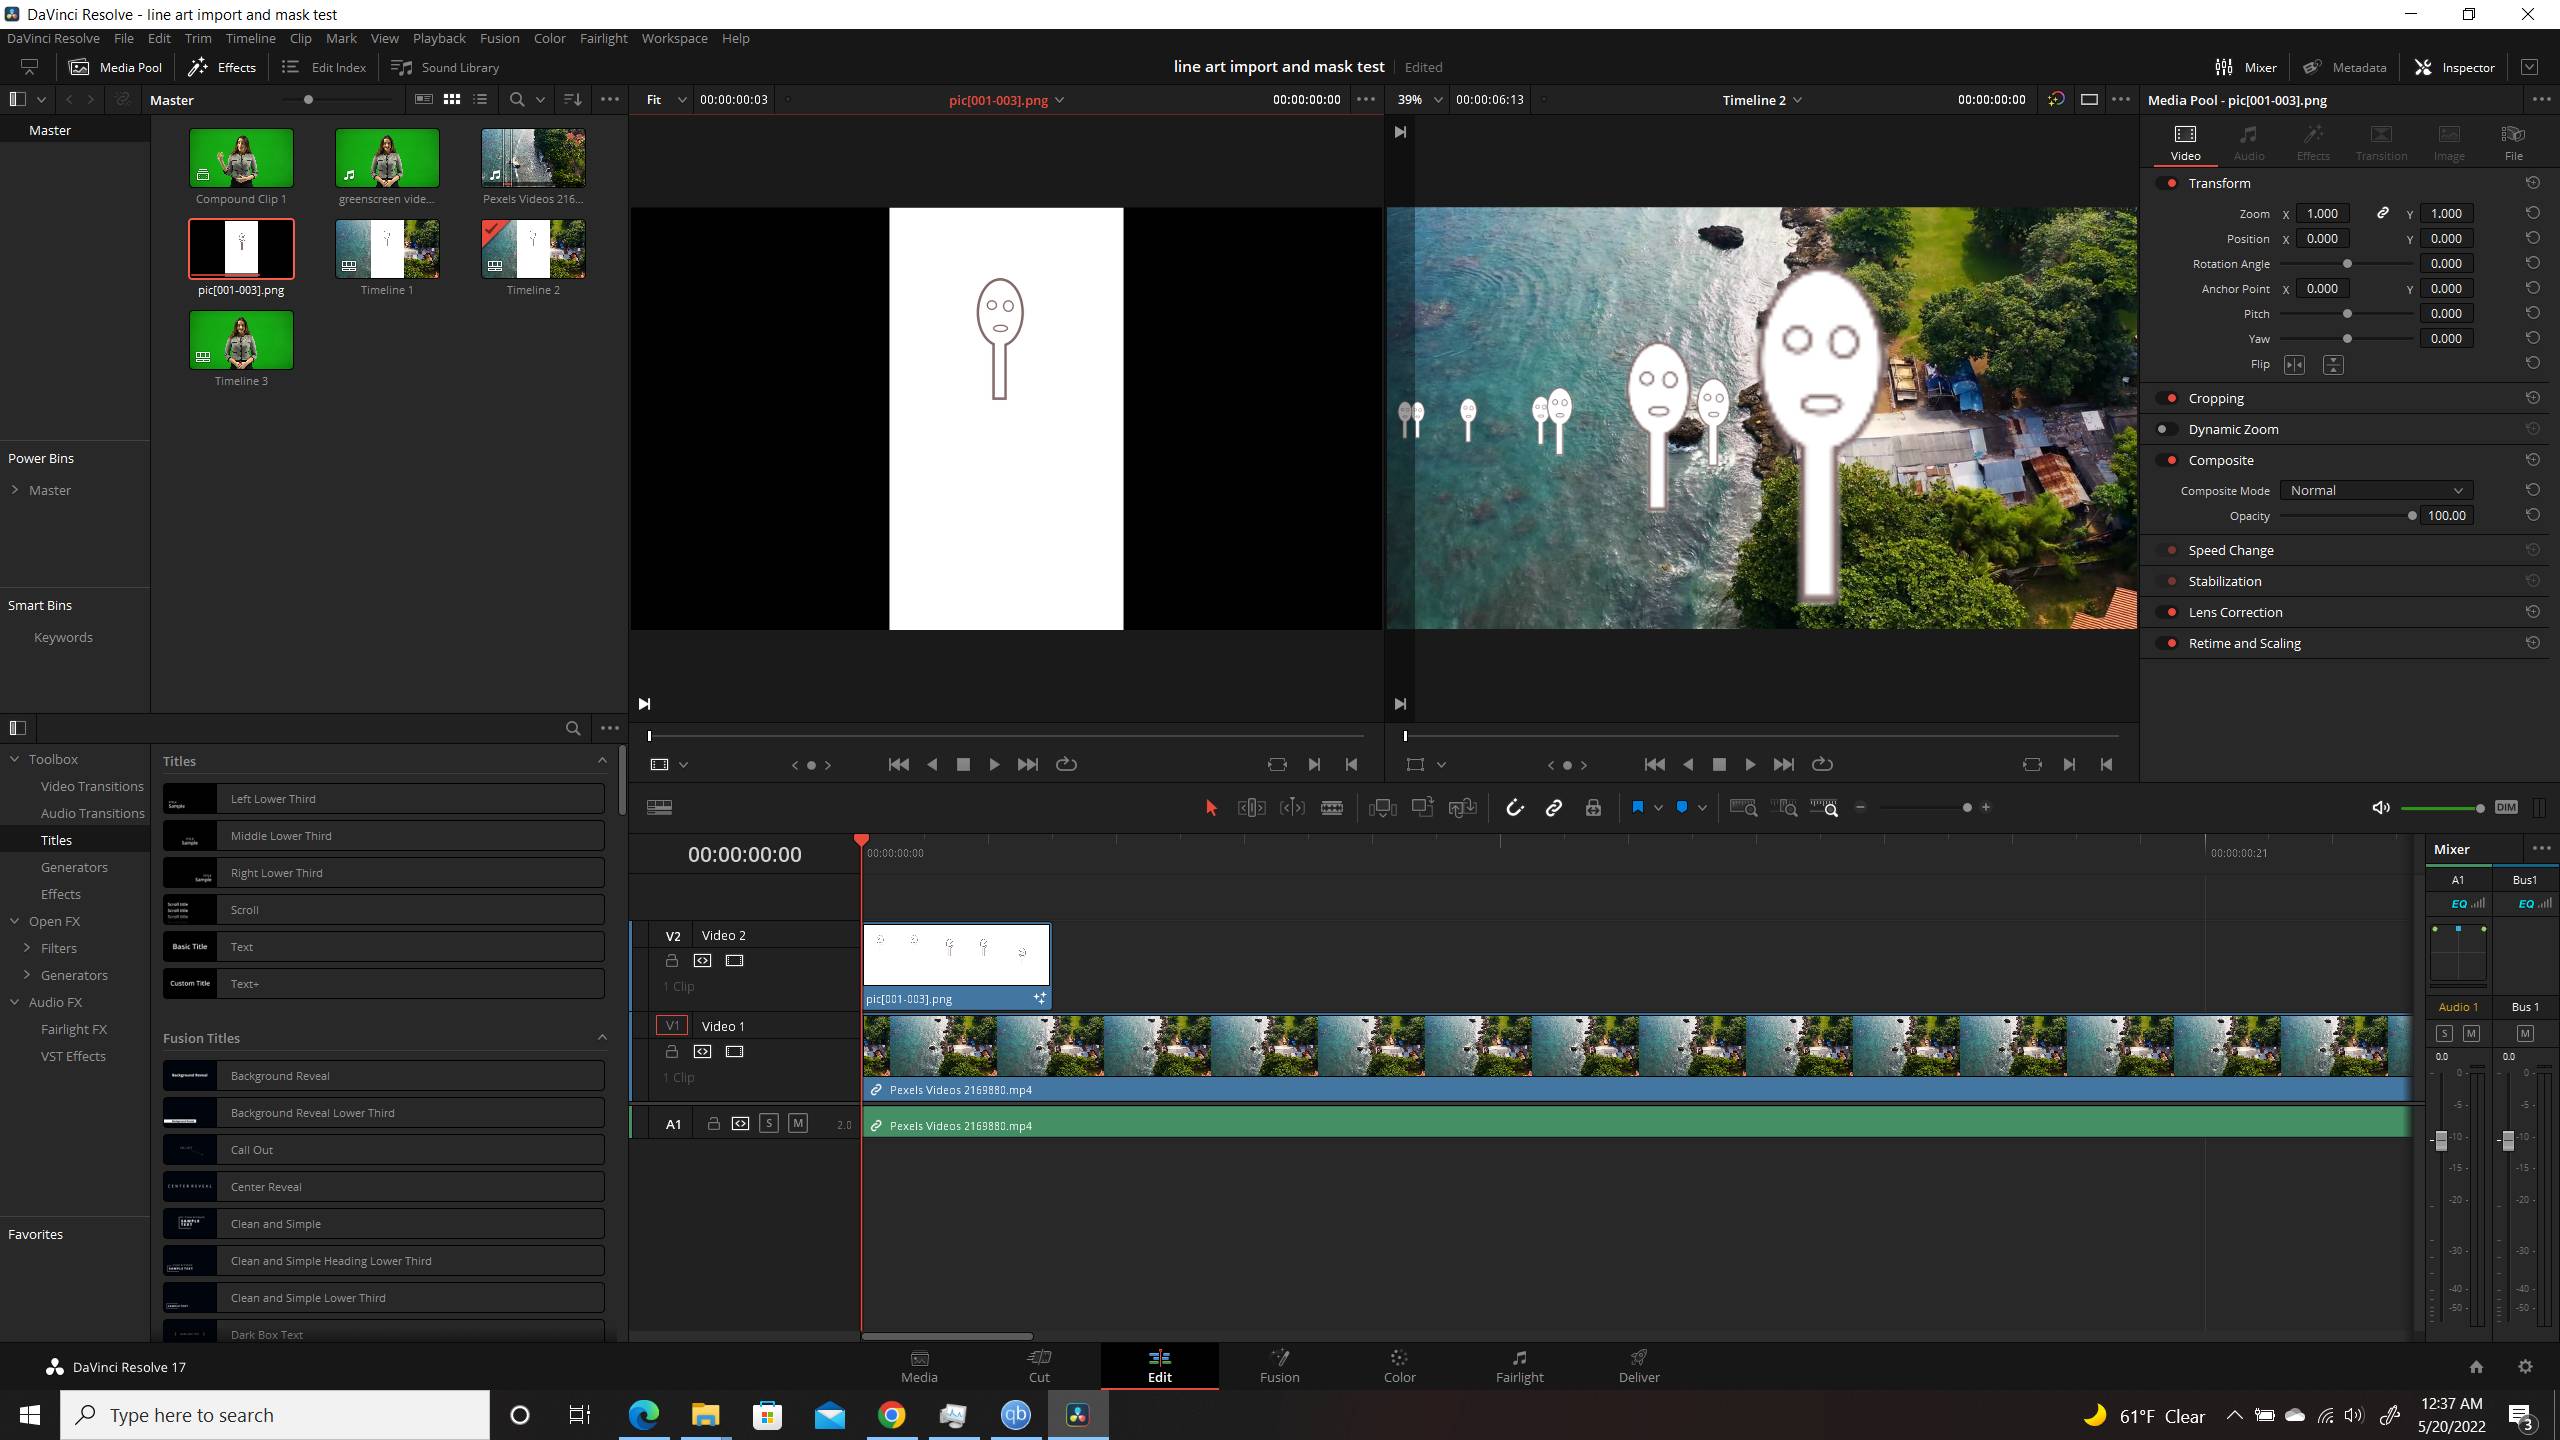This screenshot has height=1440, width=2560.
Task: Disable the Transform section toggle
Action: point(2169,183)
